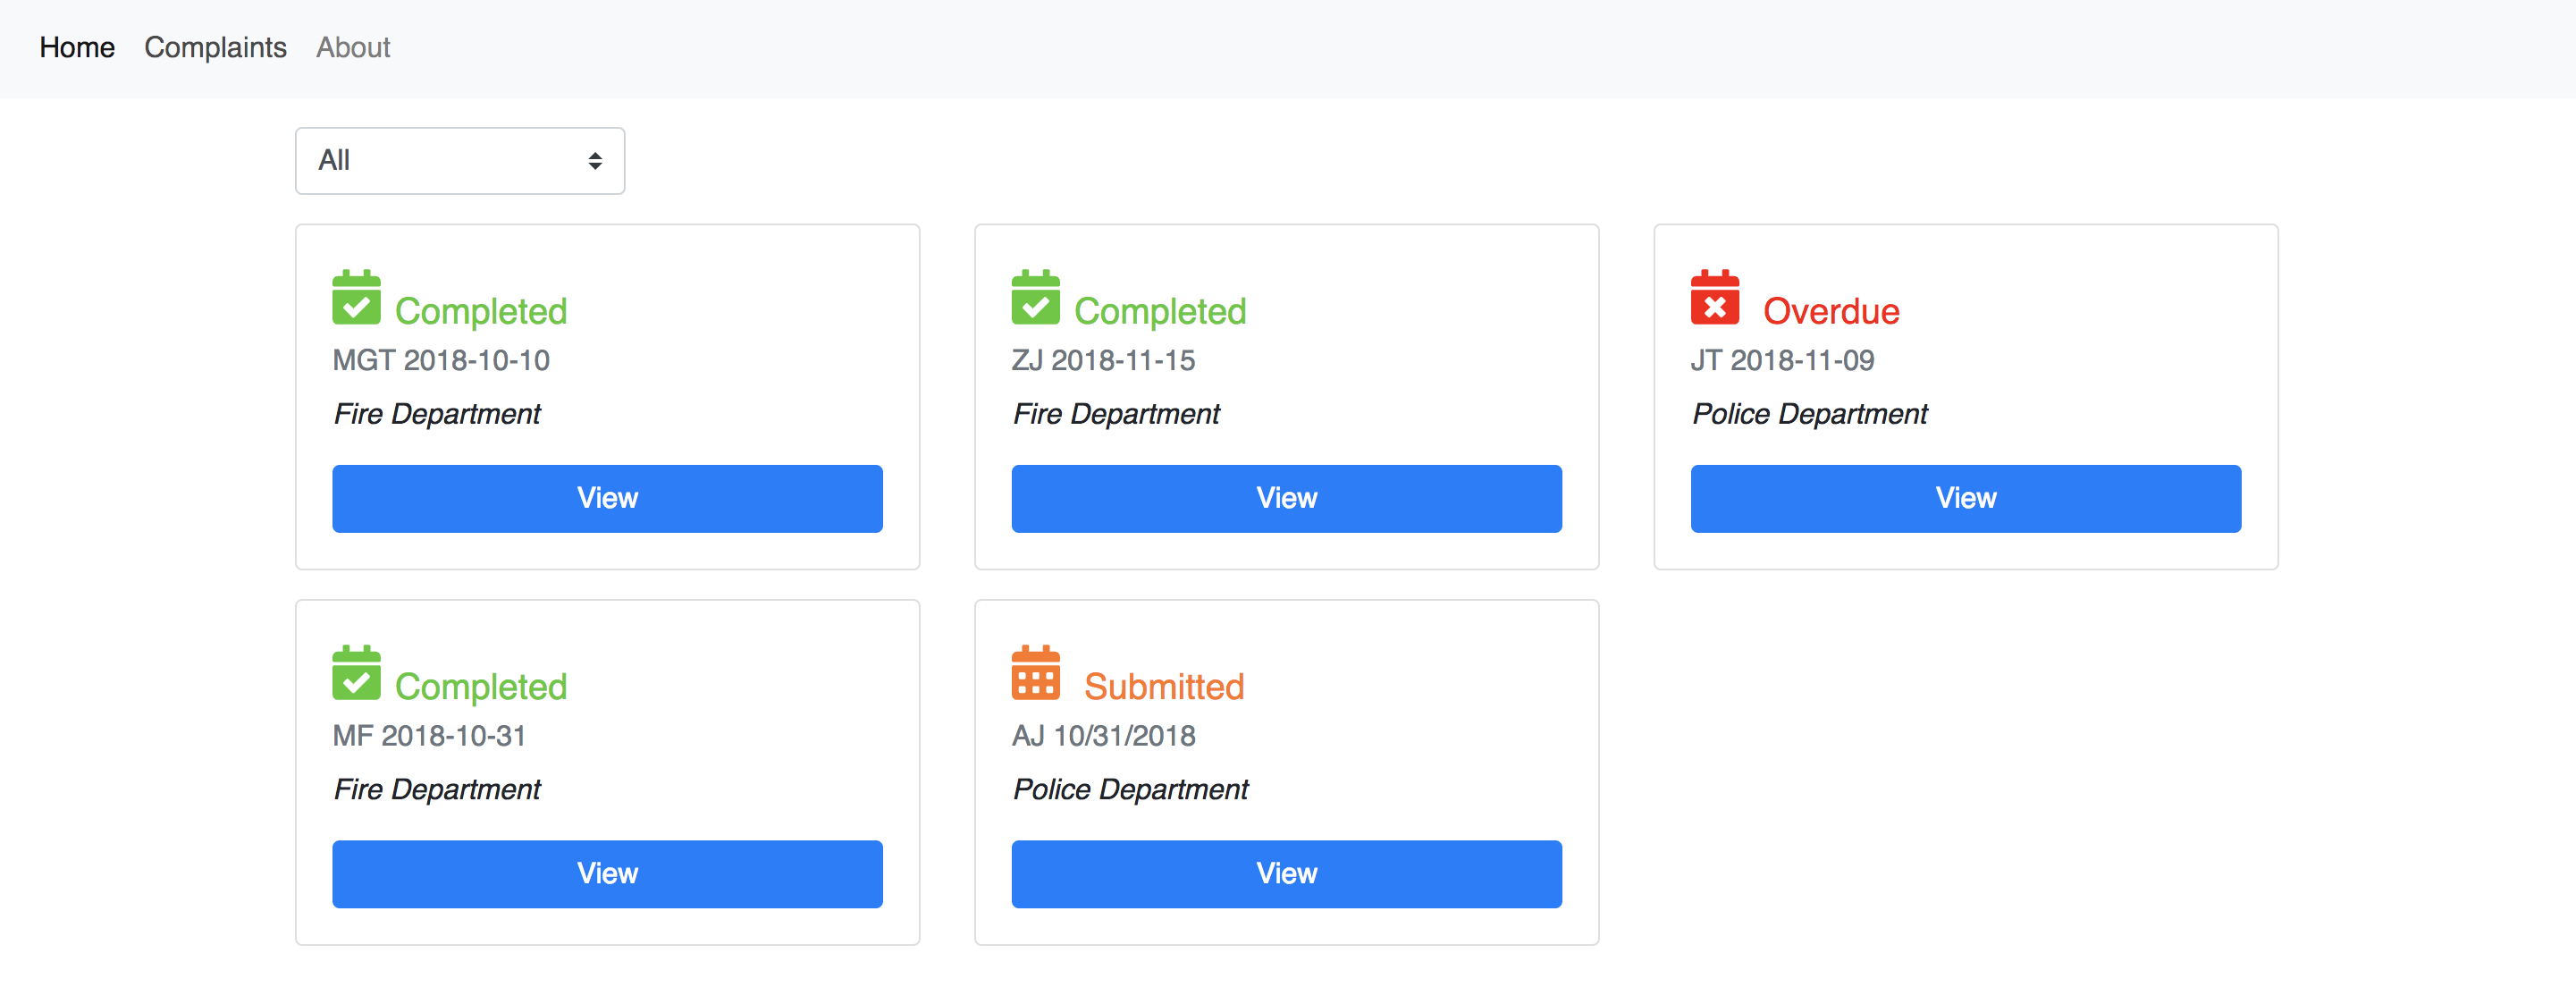Go to the Home nav item
This screenshot has width=2576, height=1004.
tap(77, 48)
